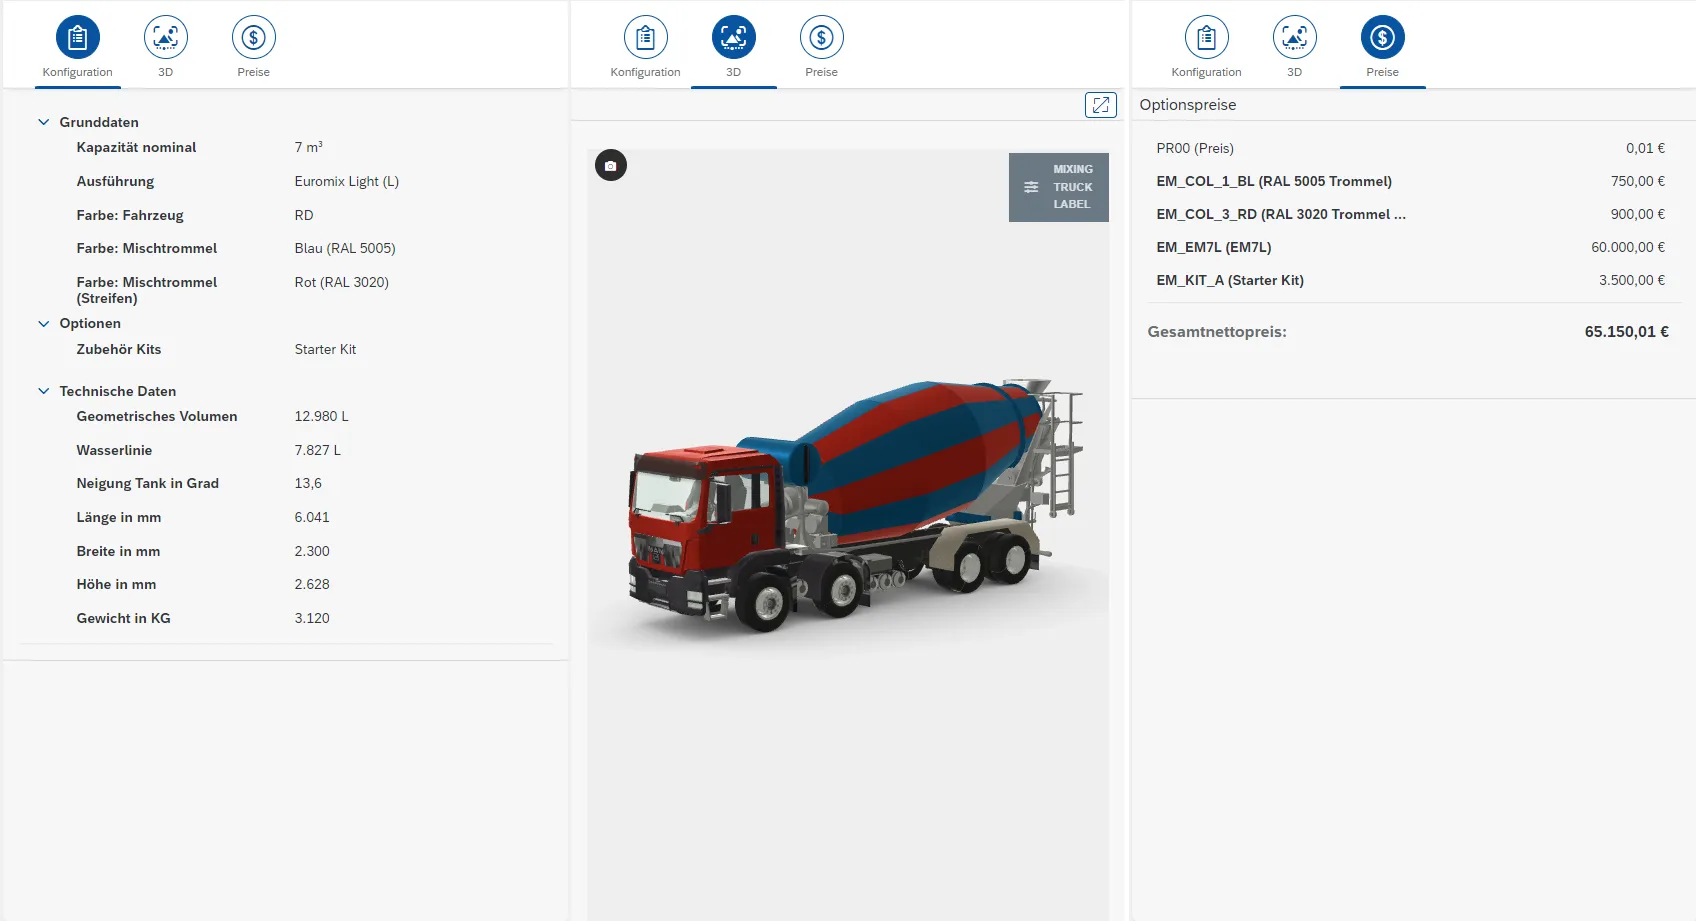Select the EM_EM7L (EM7L) price row

pos(1213,248)
